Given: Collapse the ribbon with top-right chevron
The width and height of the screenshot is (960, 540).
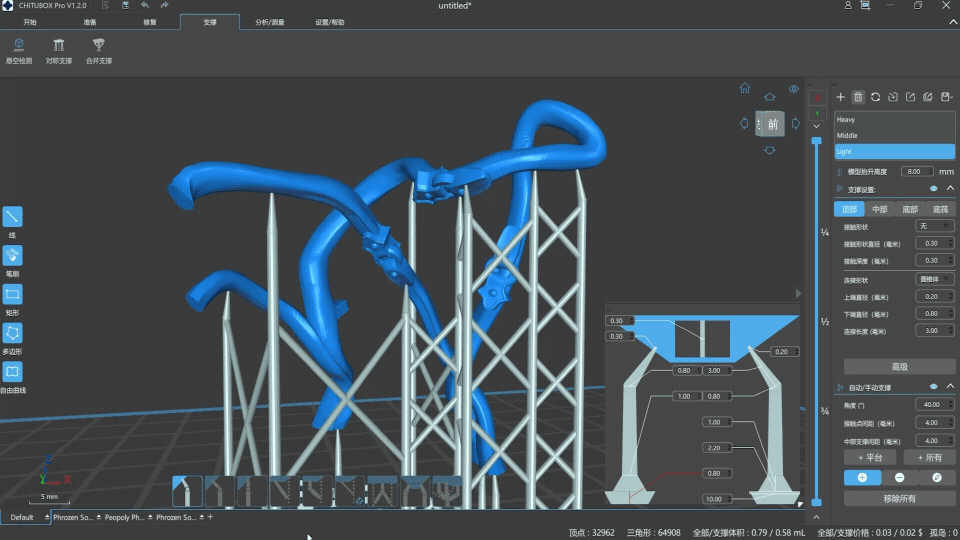Looking at the screenshot, I should click(953, 22).
